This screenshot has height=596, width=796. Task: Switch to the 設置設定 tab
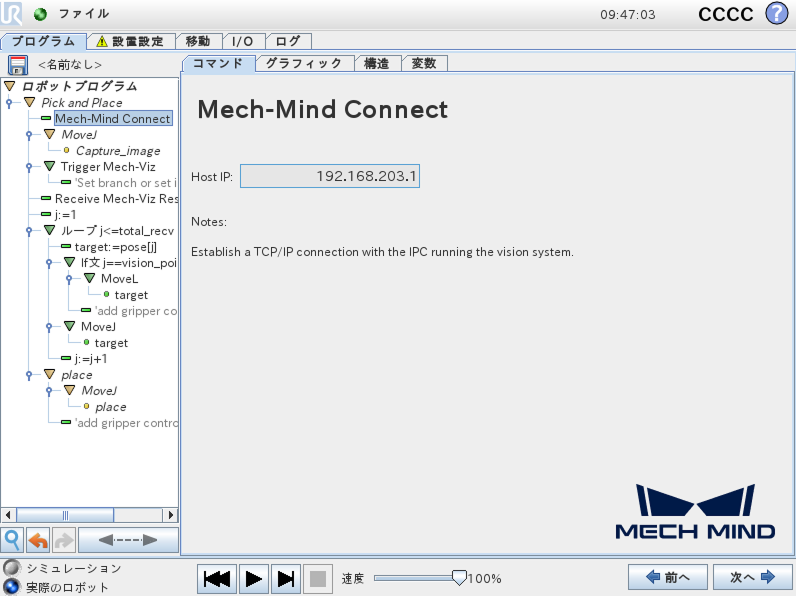[x=131, y=41]
